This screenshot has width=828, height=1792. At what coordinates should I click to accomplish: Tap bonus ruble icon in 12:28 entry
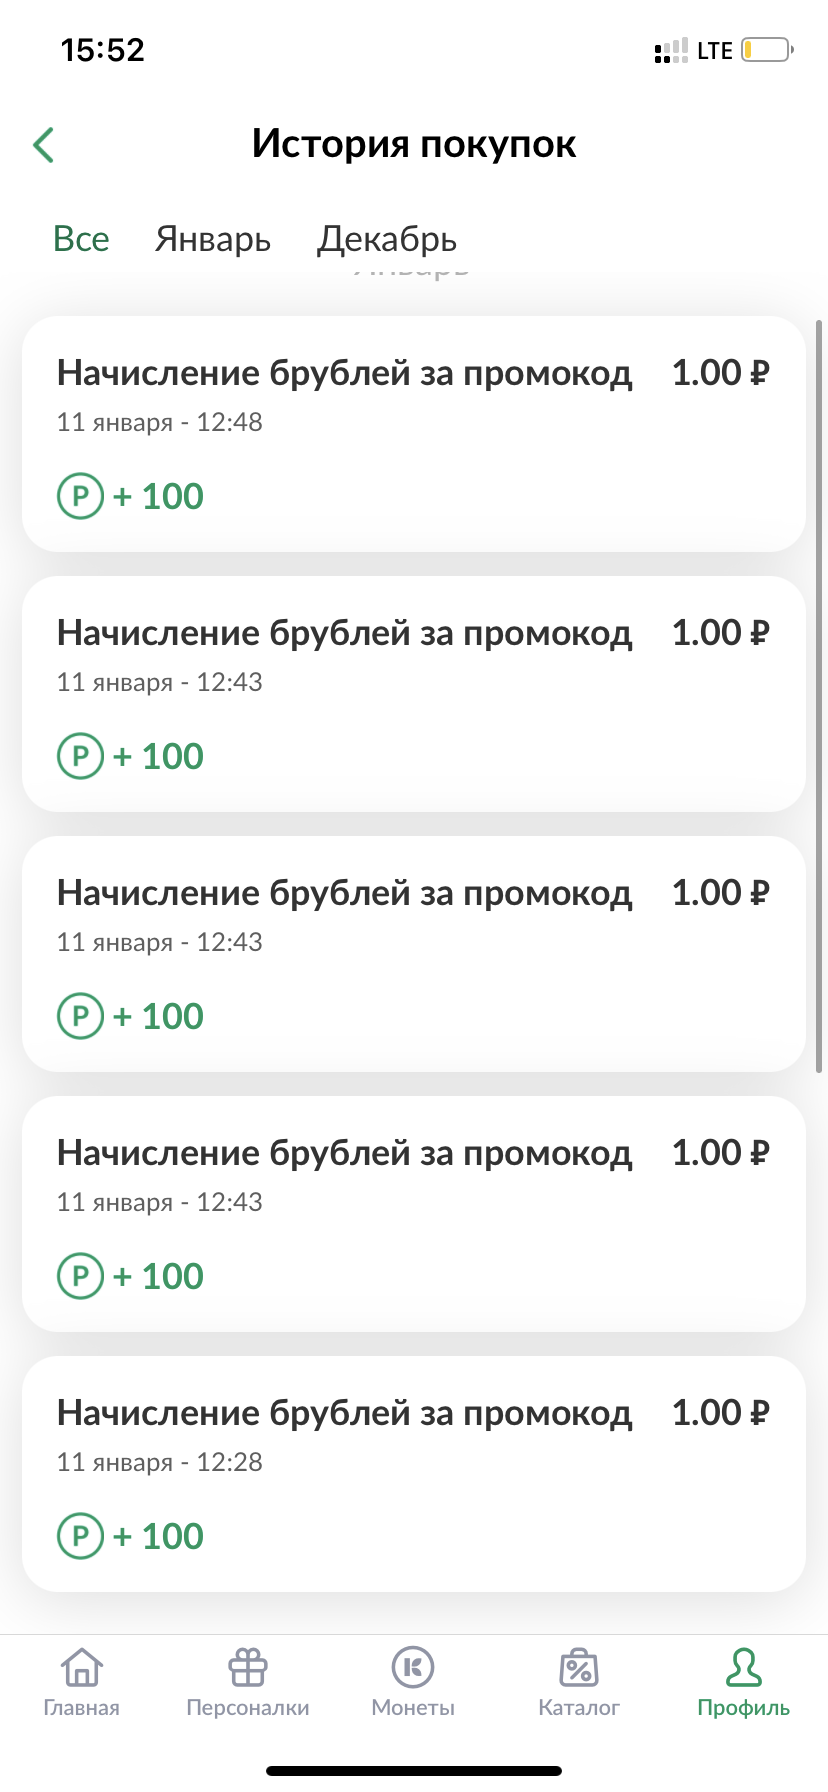click(81, 1536)
